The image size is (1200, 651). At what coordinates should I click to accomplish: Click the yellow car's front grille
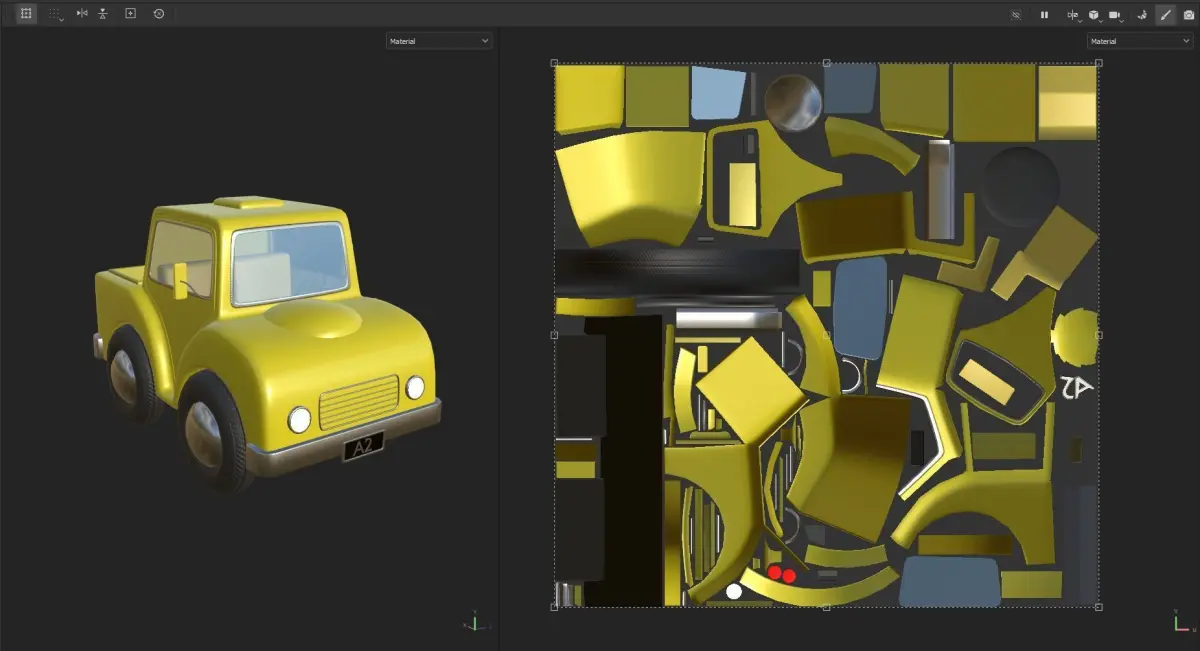point(359,403)
